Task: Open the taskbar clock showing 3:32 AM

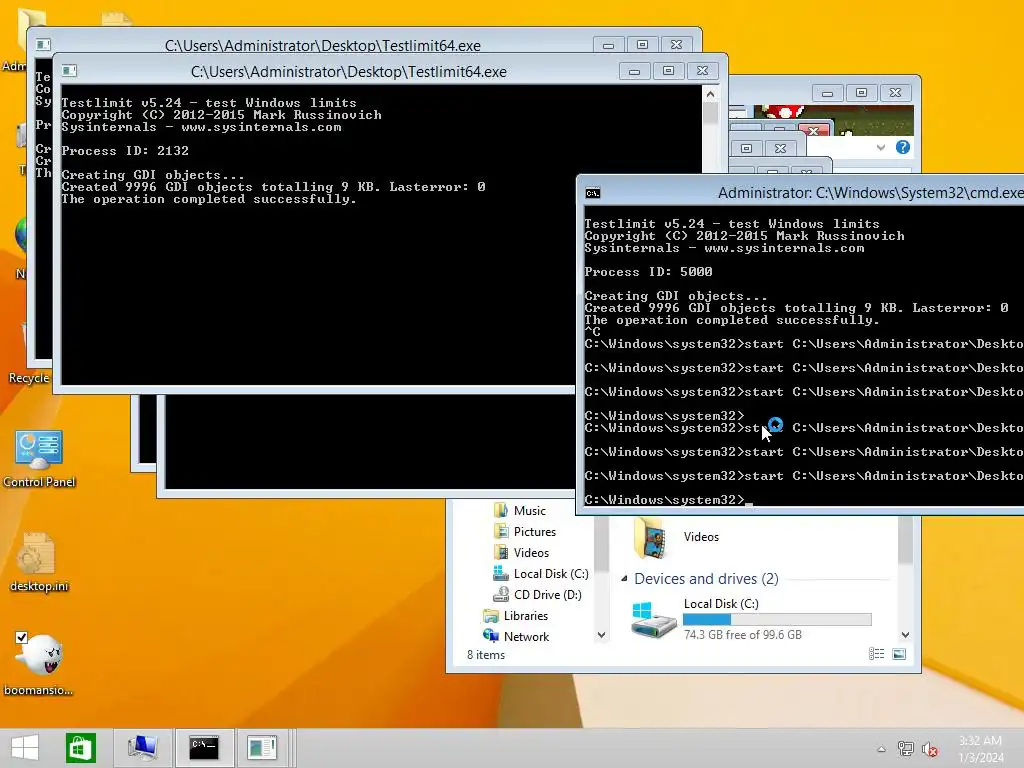Action: [x=981, y=749]
